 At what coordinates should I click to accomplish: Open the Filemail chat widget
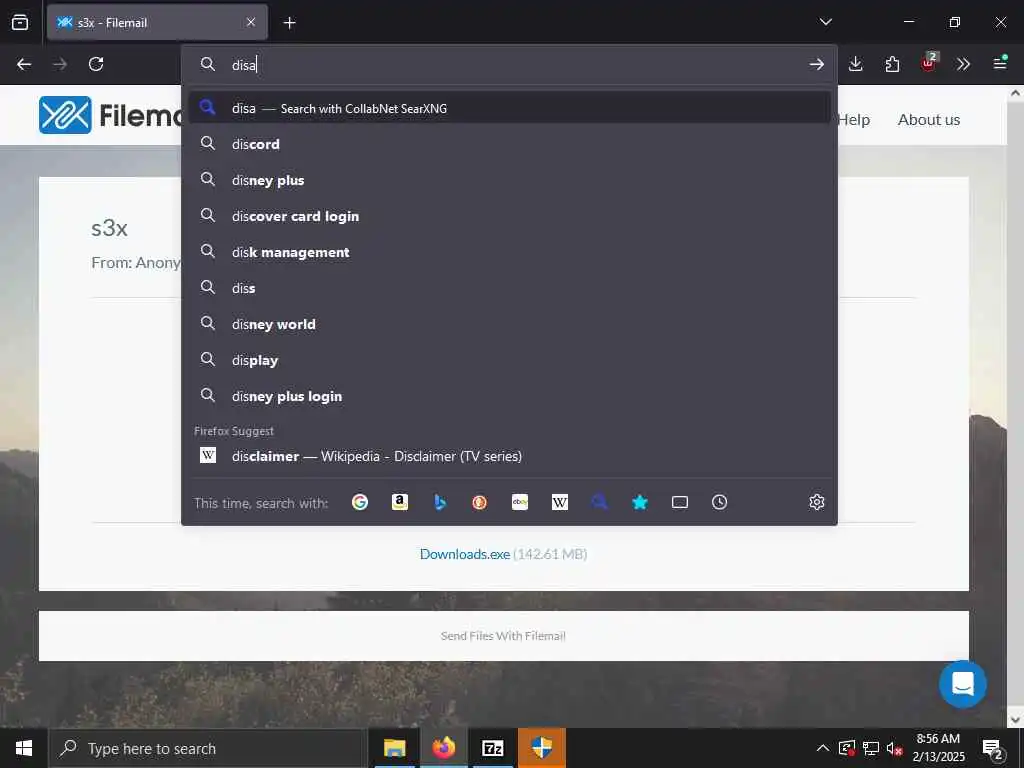(963, 684)
